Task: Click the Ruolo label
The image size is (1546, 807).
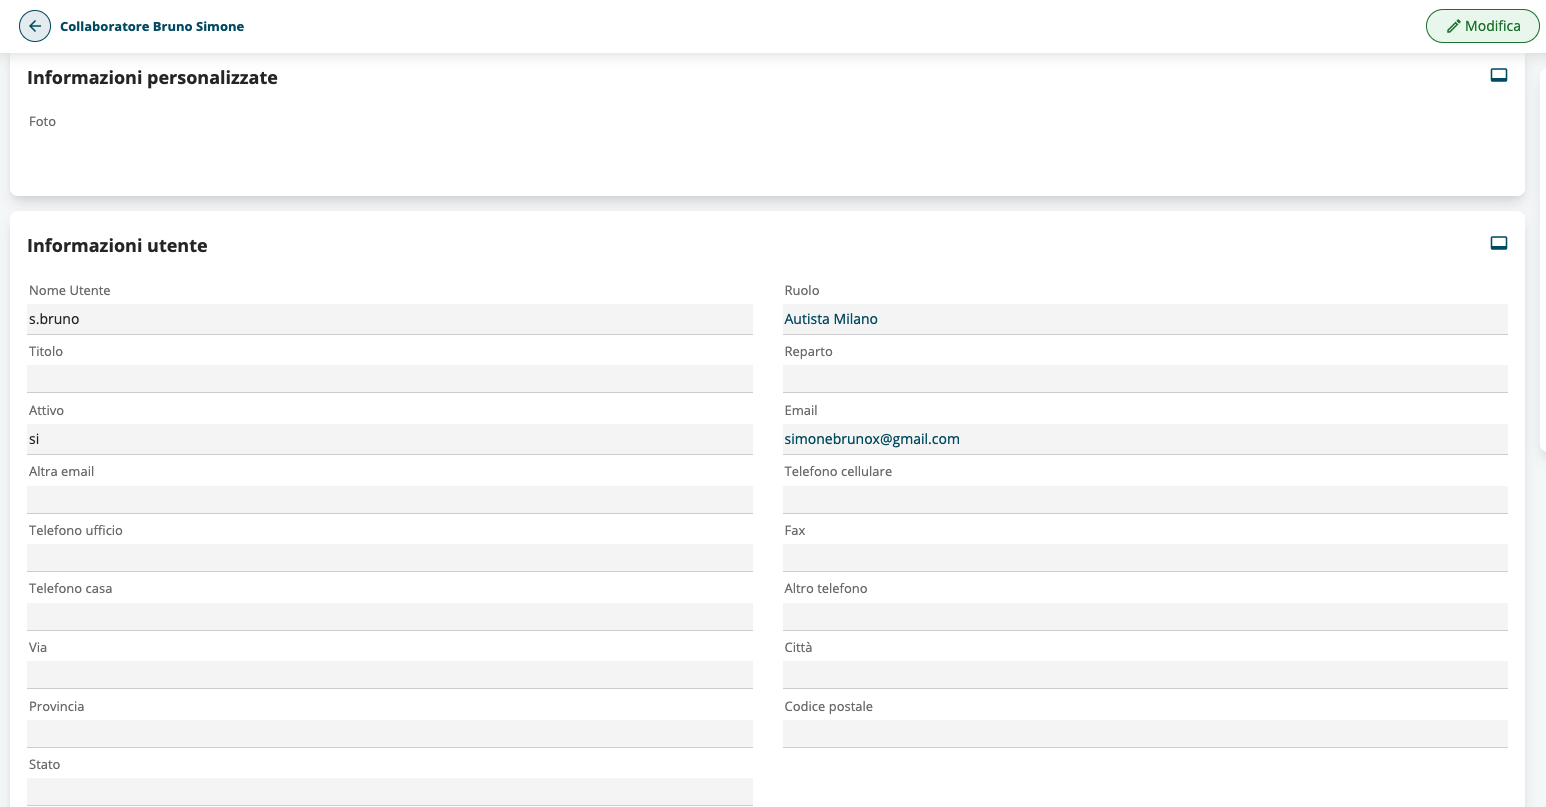Action: pyautogui.click(x=802, y=290)
